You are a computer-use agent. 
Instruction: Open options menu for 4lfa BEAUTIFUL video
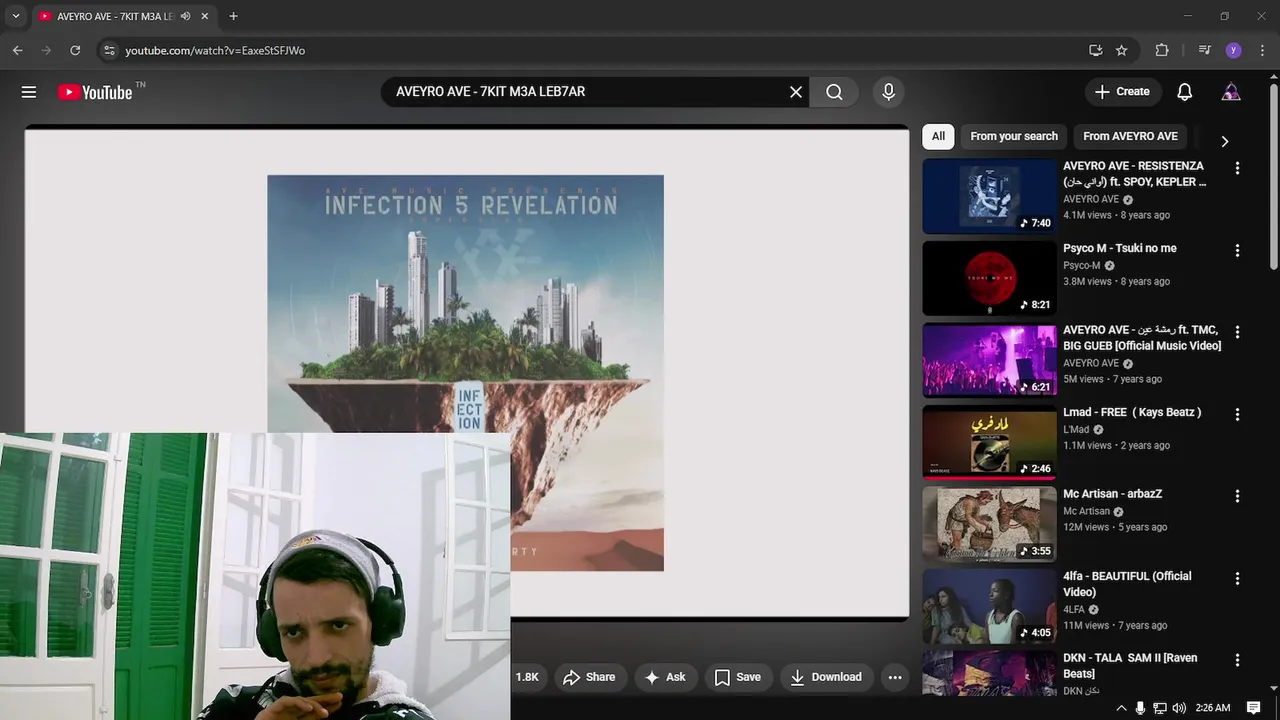(x=1237, y=578)
